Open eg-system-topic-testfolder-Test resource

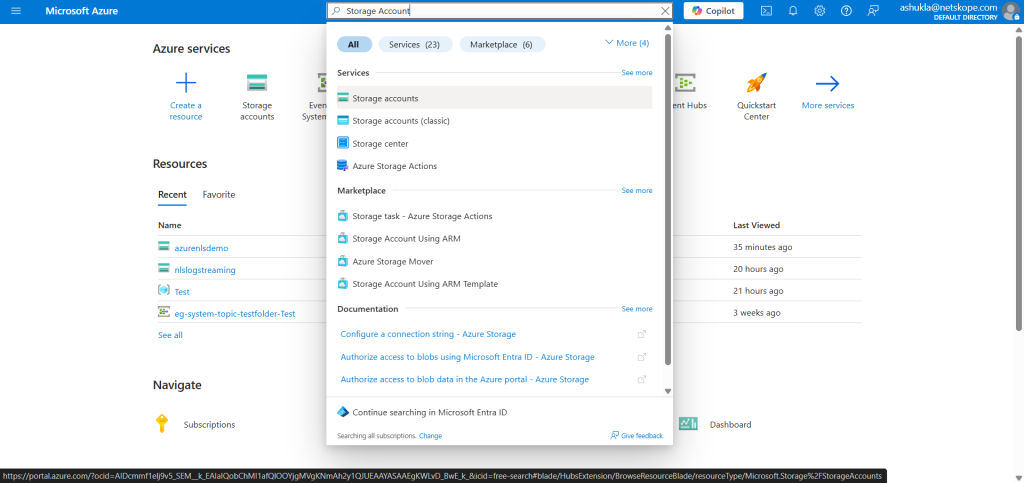click(234, 314)
